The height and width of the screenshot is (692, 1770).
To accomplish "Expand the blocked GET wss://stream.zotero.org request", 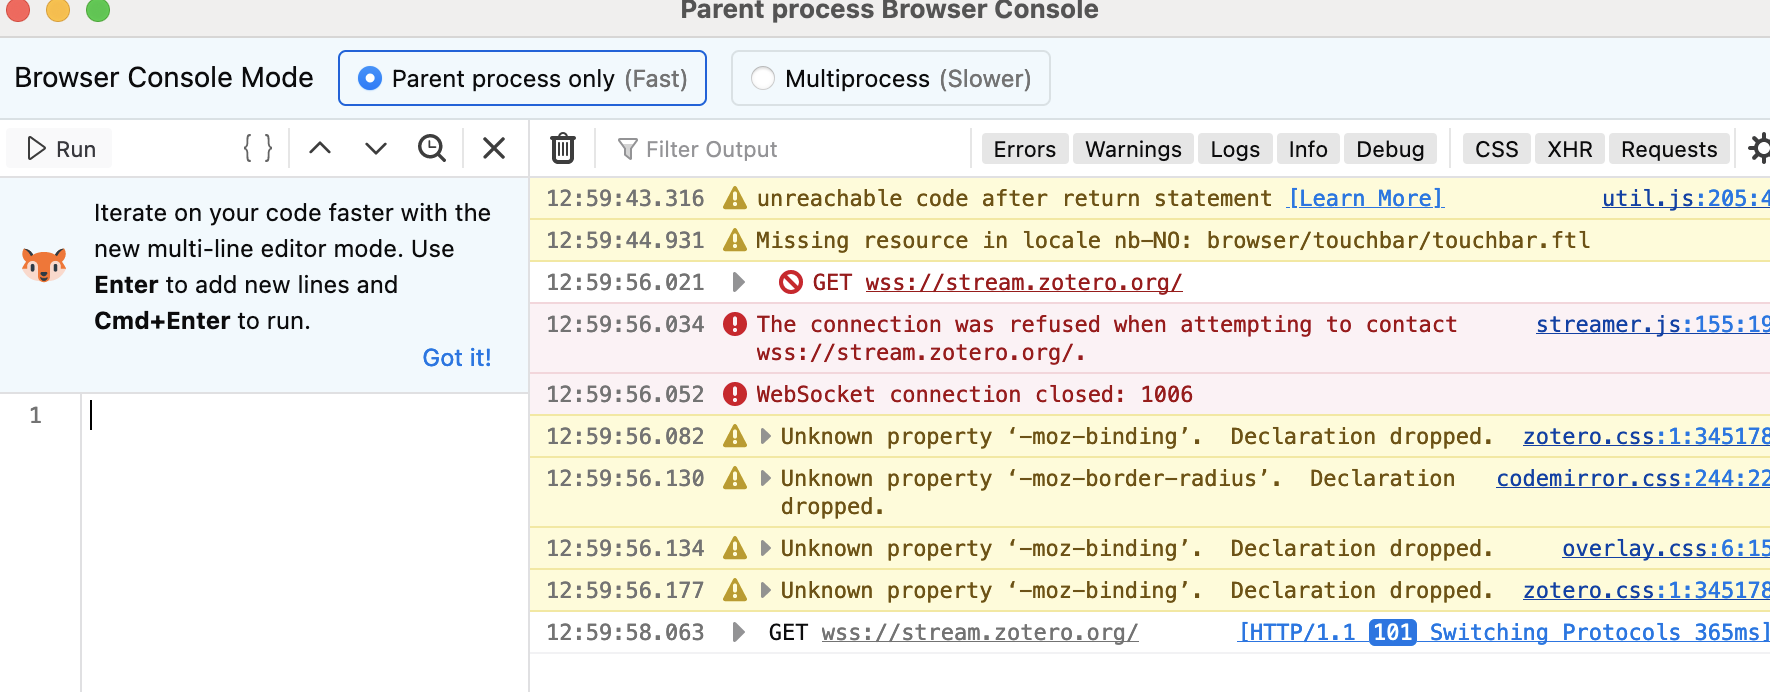I will click(739, 282).
